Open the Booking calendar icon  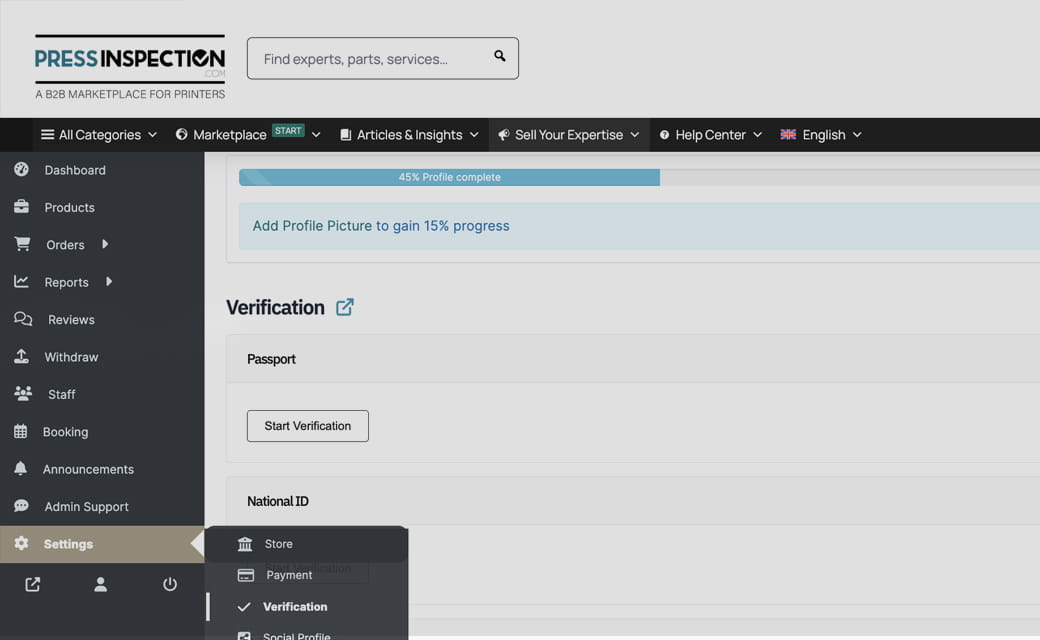pyautogui.click(x=22, y=431)
